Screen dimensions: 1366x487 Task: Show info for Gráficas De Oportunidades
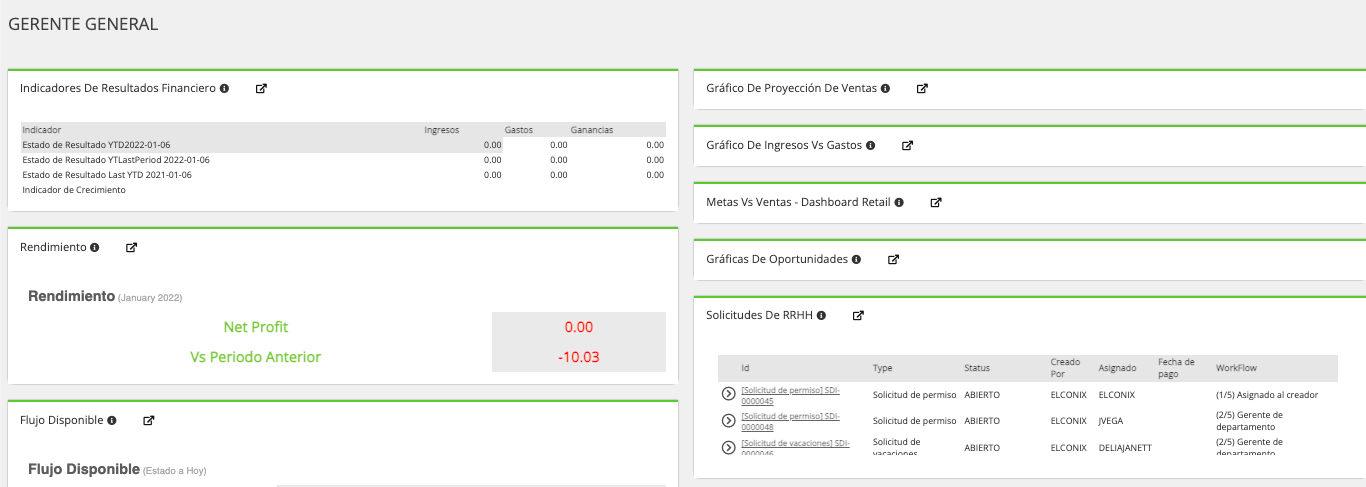(x=856, y=259)
